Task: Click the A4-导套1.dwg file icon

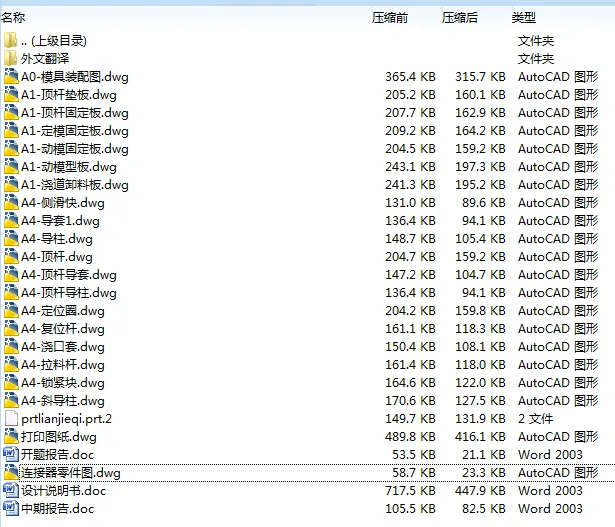Action: [x=11, y=221]
